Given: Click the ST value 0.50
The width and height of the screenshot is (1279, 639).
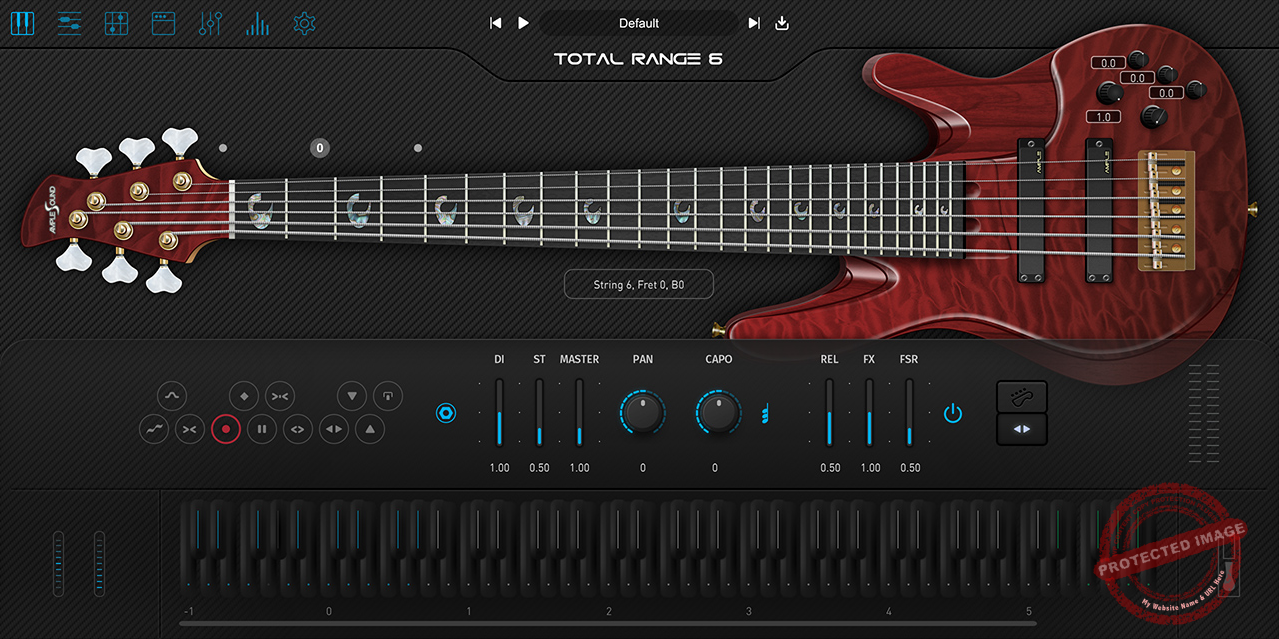Looking at the screenshot, I should click(x=539, y=468).
